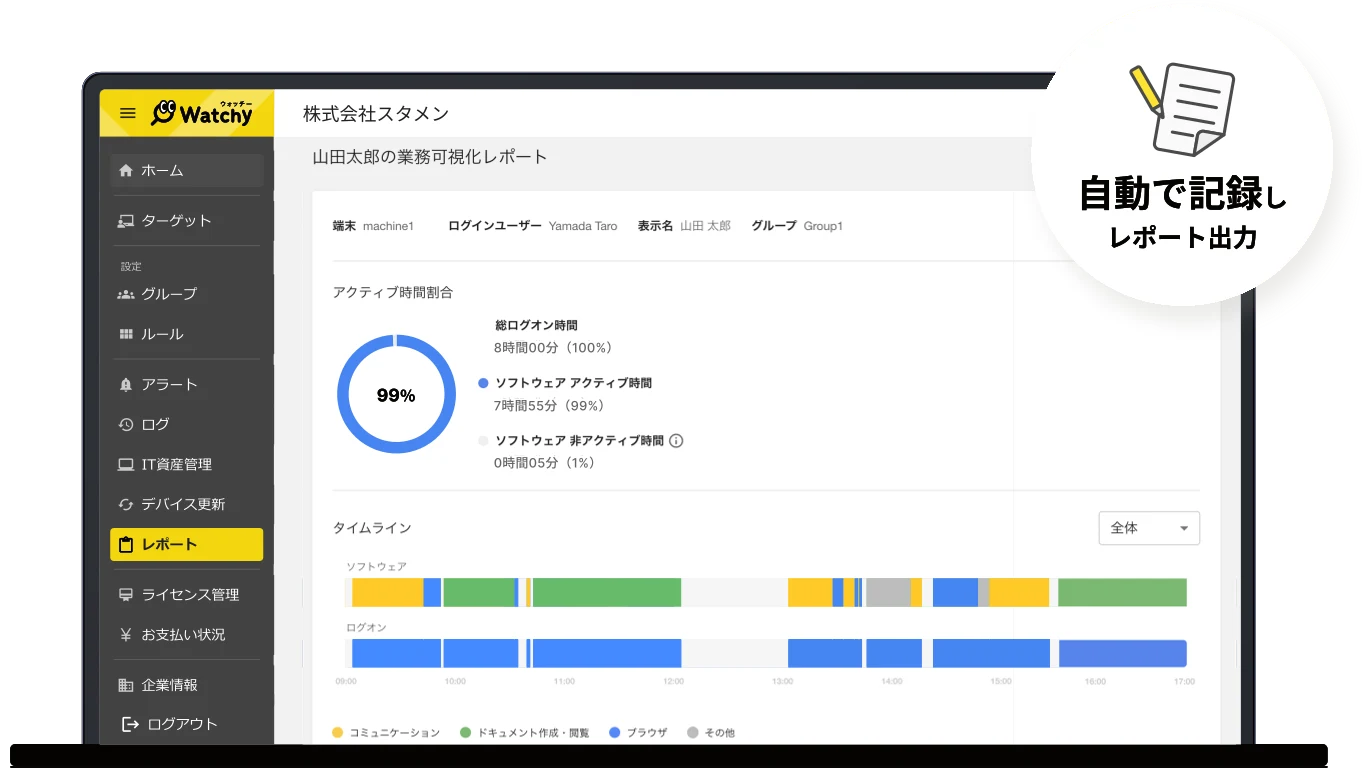1362x778 pixels.
Task: Click 株式会社スタメン company name
Action: 376,114
